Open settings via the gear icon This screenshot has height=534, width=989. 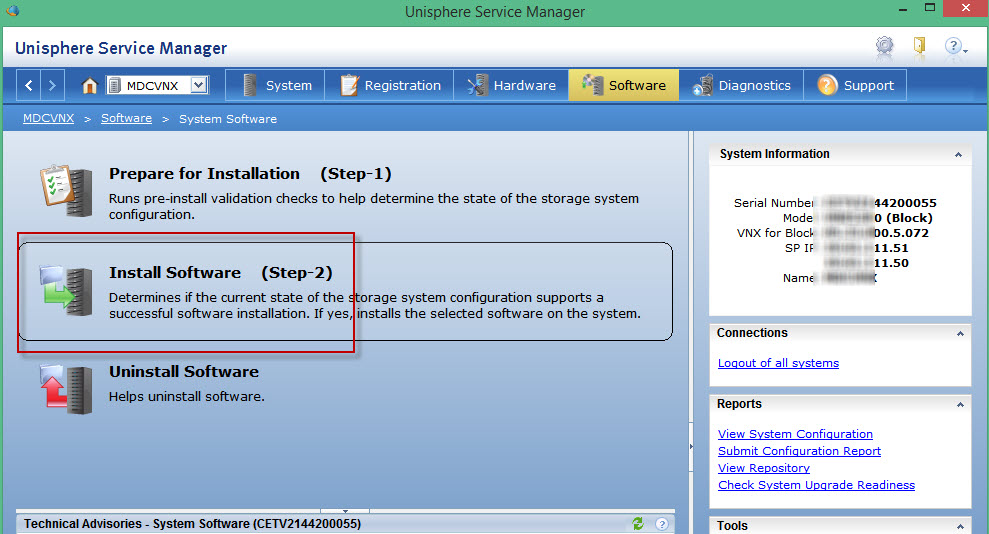tap(885, 46)
